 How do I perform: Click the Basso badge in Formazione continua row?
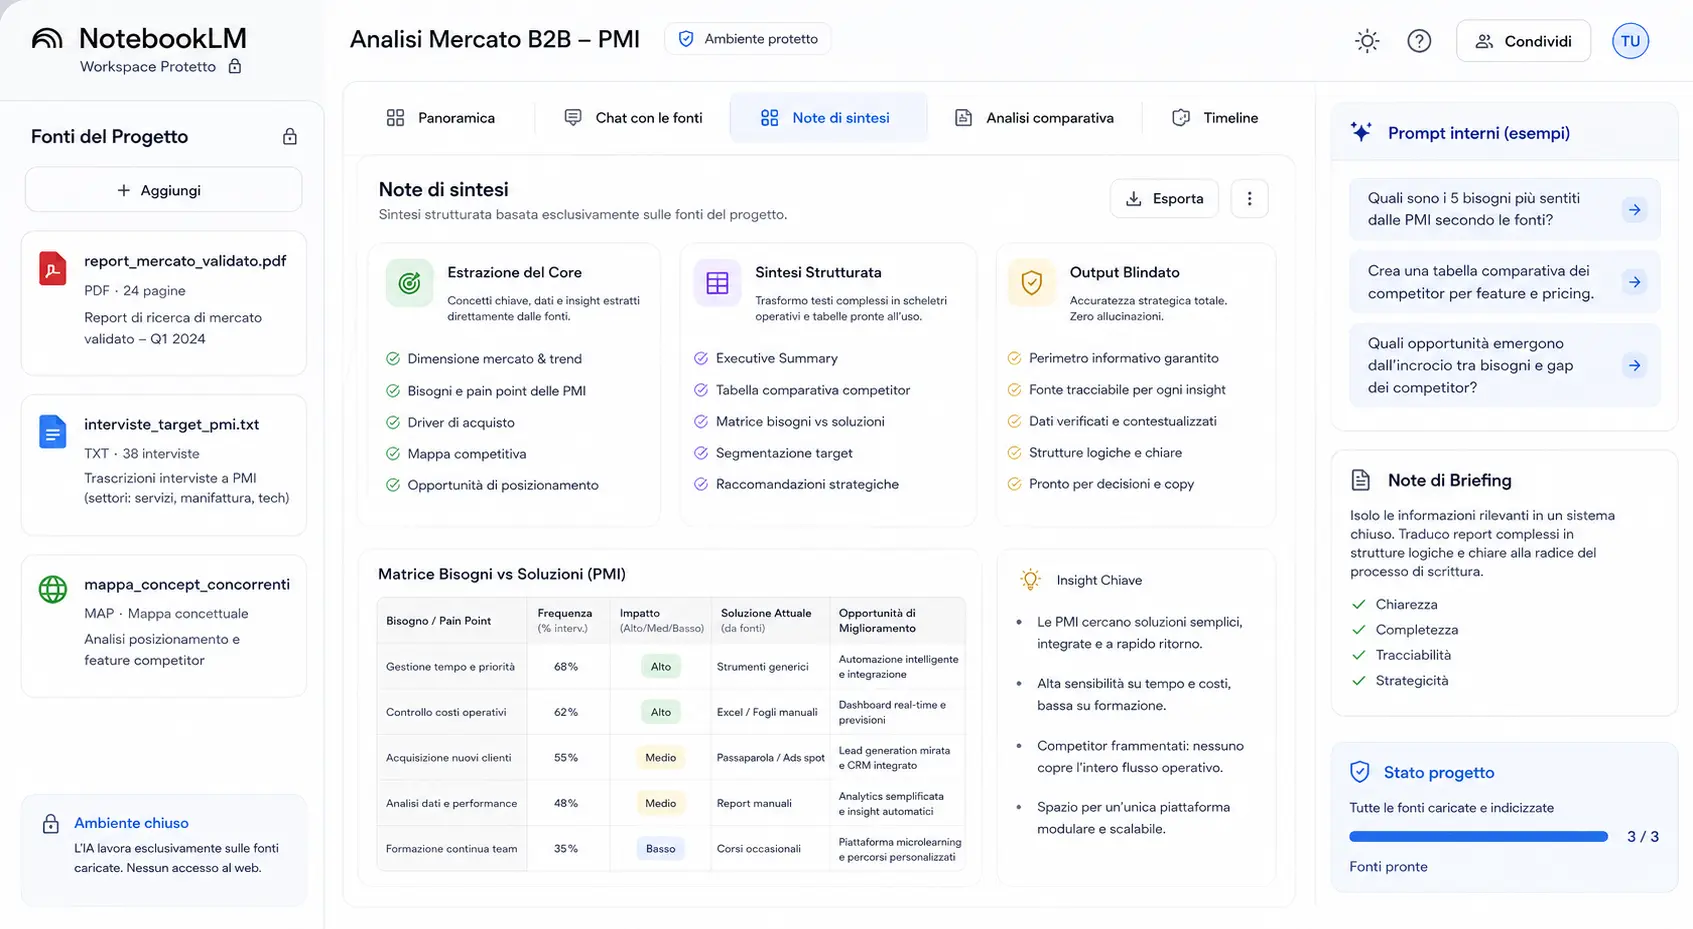pyautogui.click(x=660, y=849)
